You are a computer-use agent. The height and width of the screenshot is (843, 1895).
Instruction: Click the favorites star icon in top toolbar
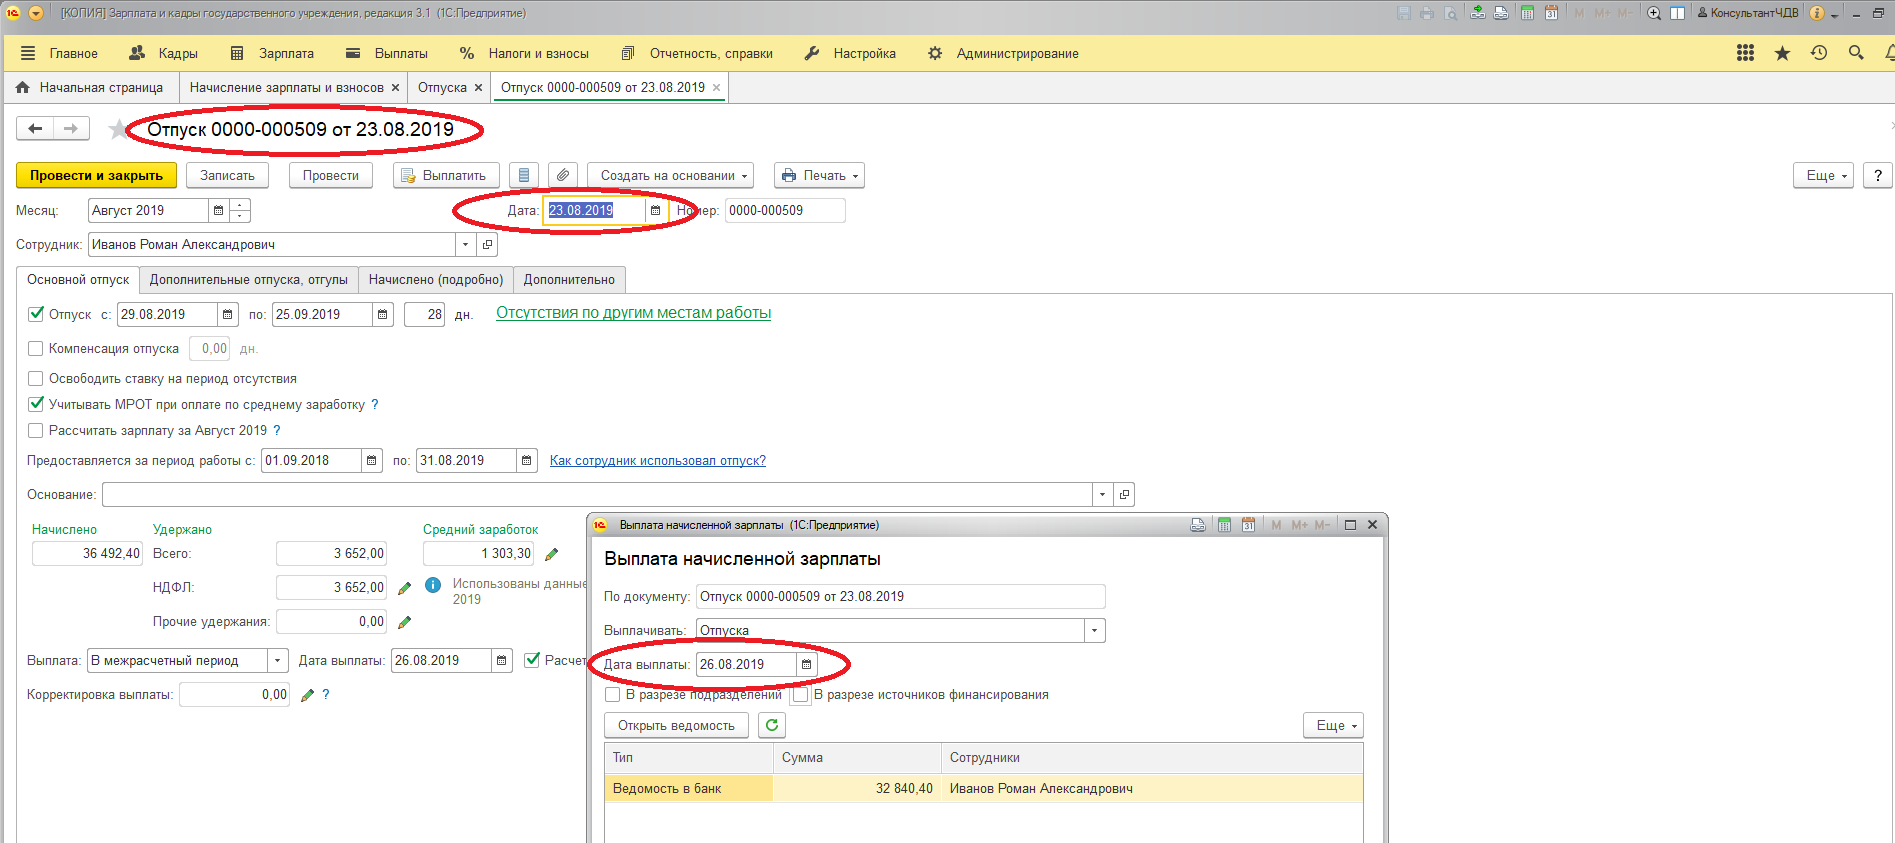(x=1782, y=53)
